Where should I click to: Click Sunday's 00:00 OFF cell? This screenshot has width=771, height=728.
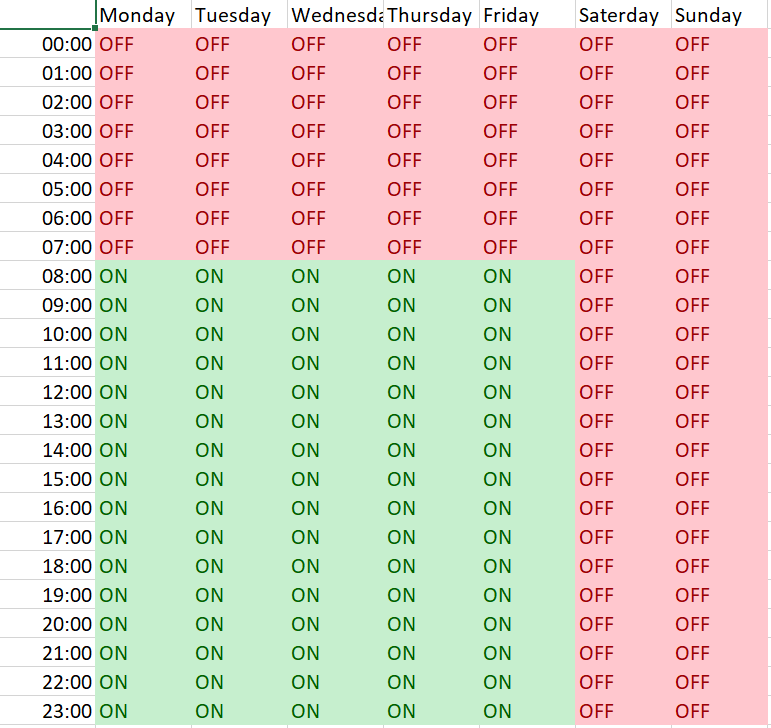click(x=718, y=44)
